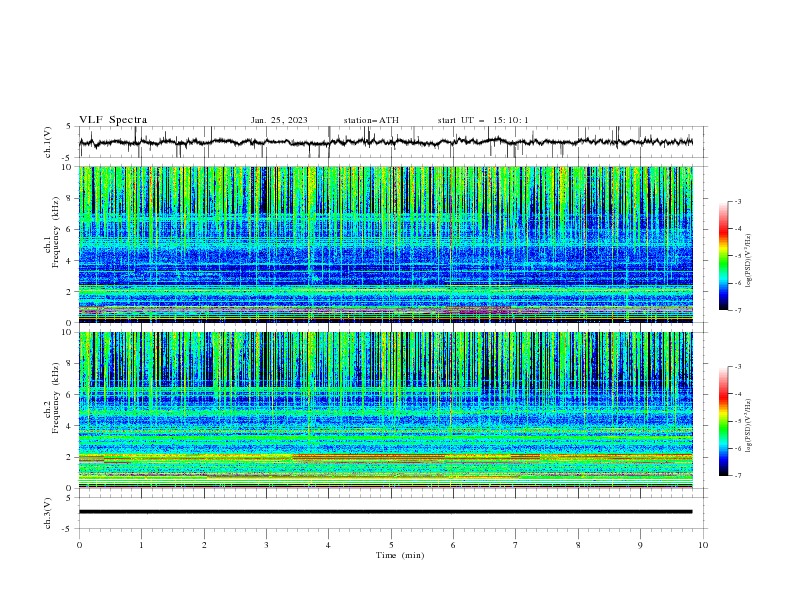Click the 'start UT = 15:10:1' header text
Viewport: 792px width, 612px height.
tap(483, 120)
